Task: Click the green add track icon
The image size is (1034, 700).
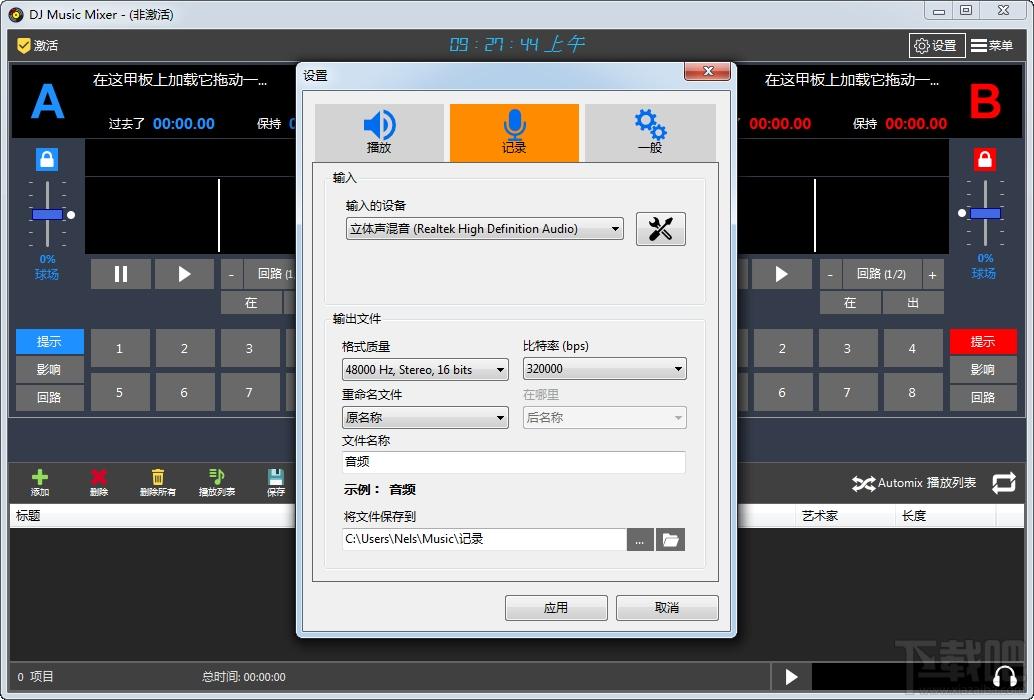Action: (40, 478)
